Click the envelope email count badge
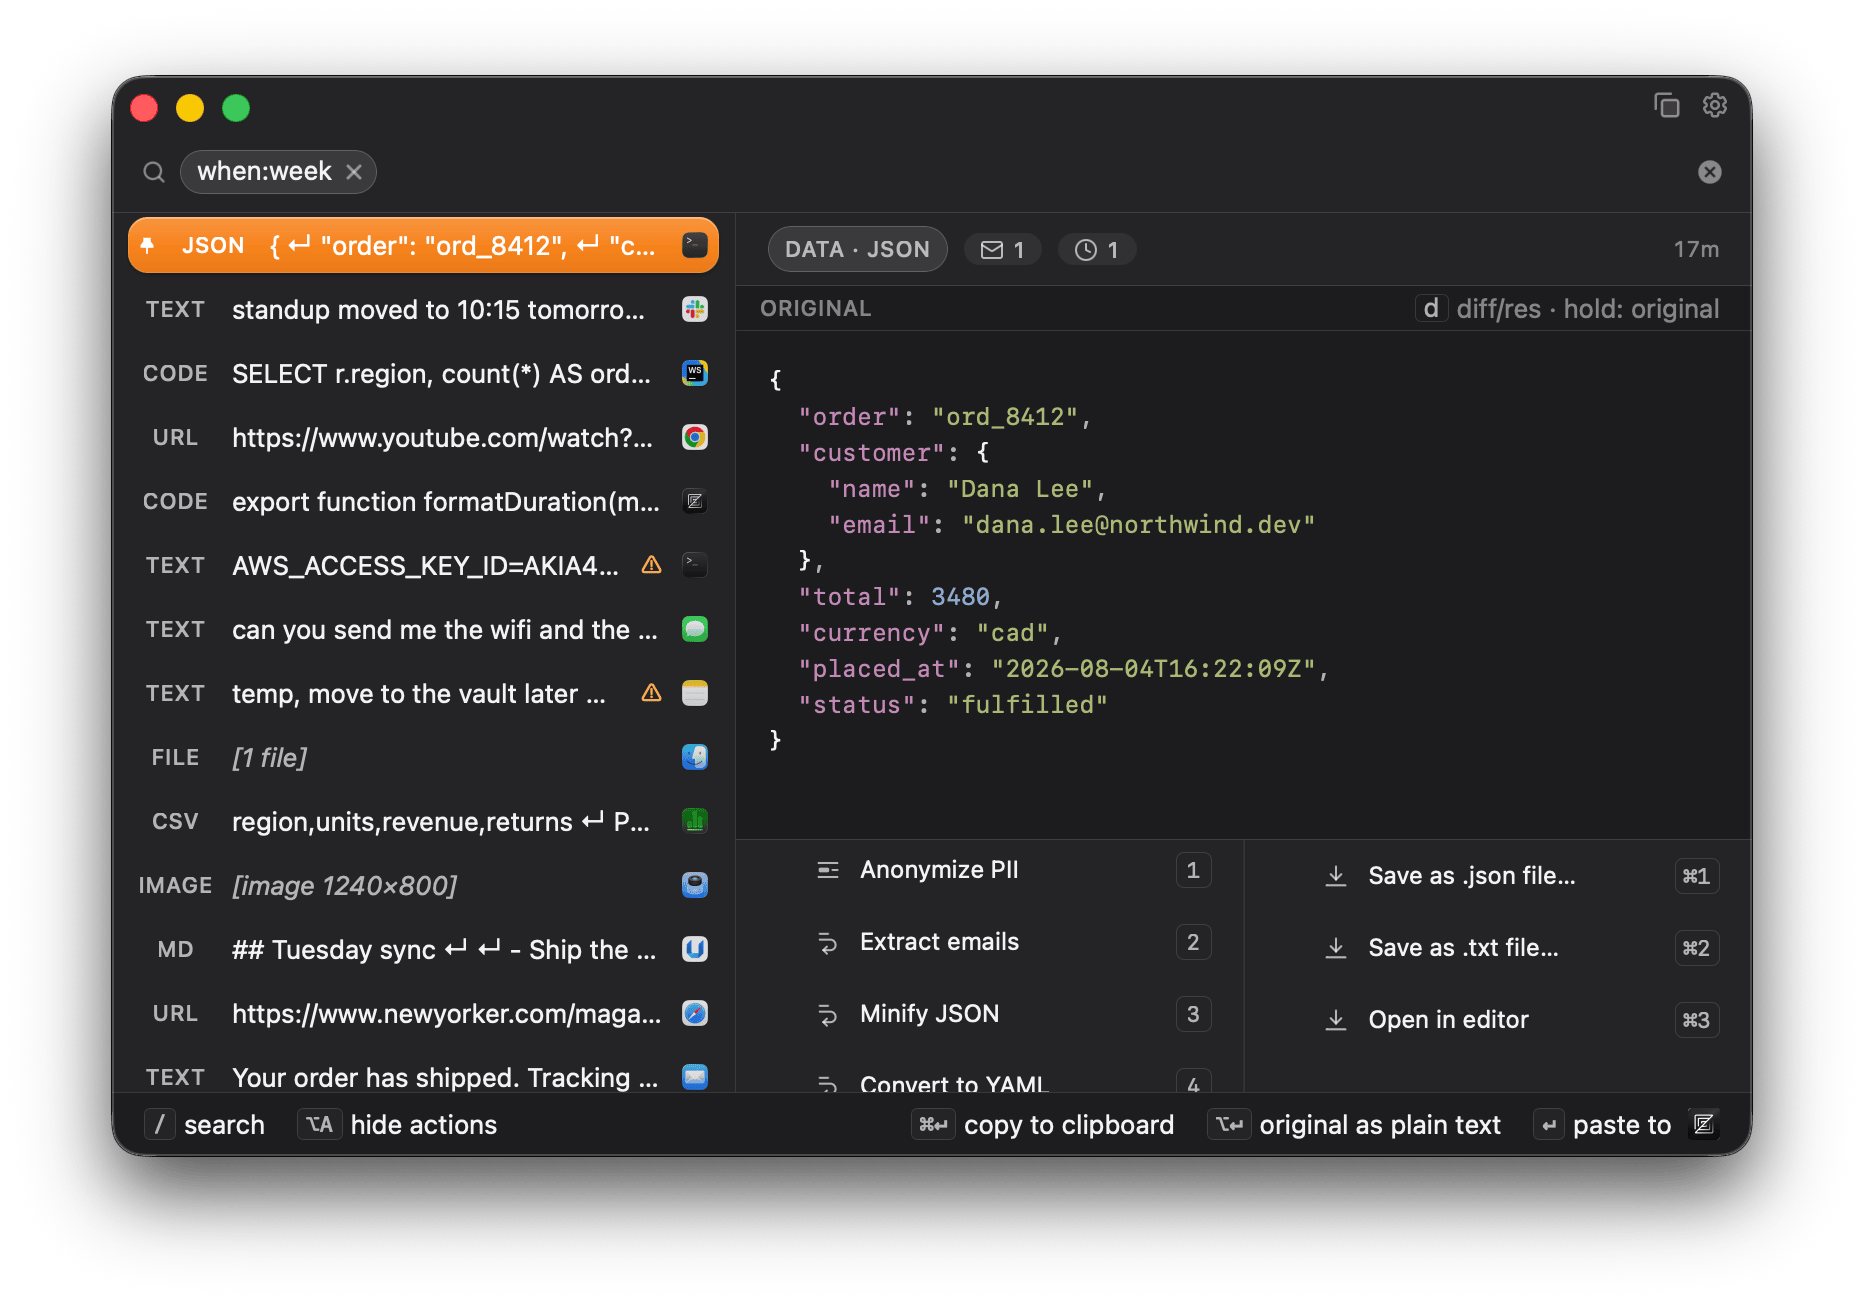The image size is (1864, 1304). coord(1002,249)
